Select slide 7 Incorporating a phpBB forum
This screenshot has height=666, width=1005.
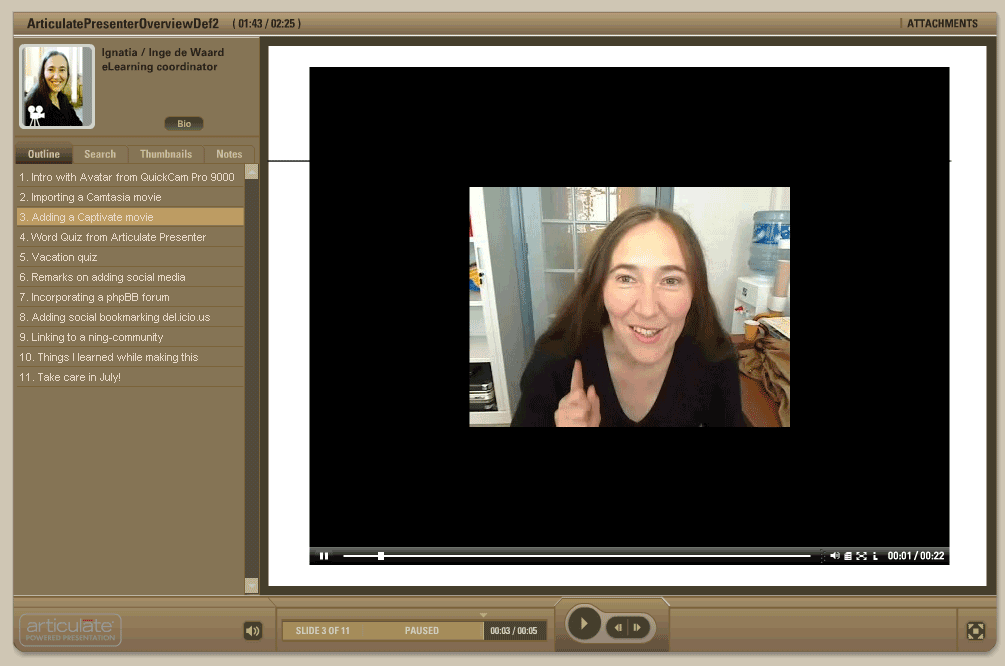130,297
